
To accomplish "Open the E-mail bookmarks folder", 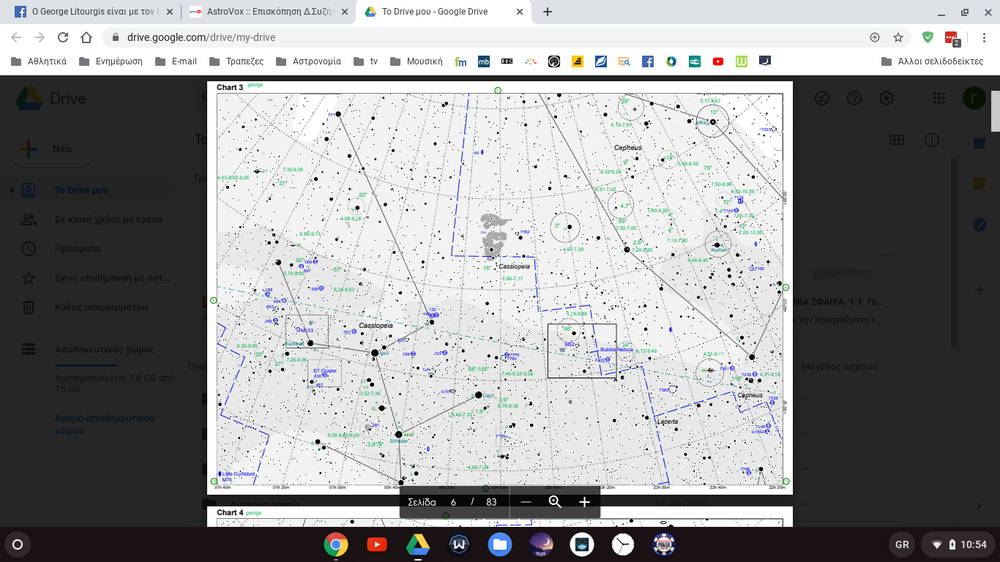I will click(x=176, y=61).
